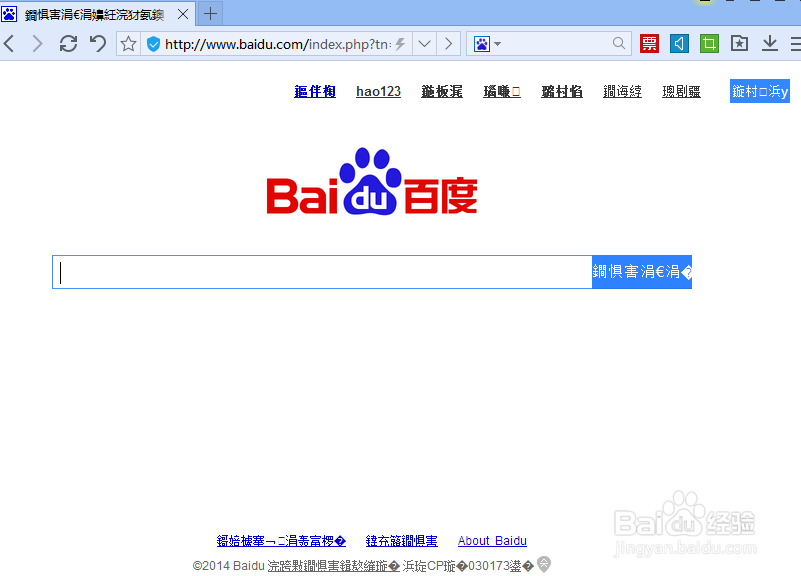Bookmark the page with the star icon
Viewport: 801px width, 576px height.
(x=128, y=44)
